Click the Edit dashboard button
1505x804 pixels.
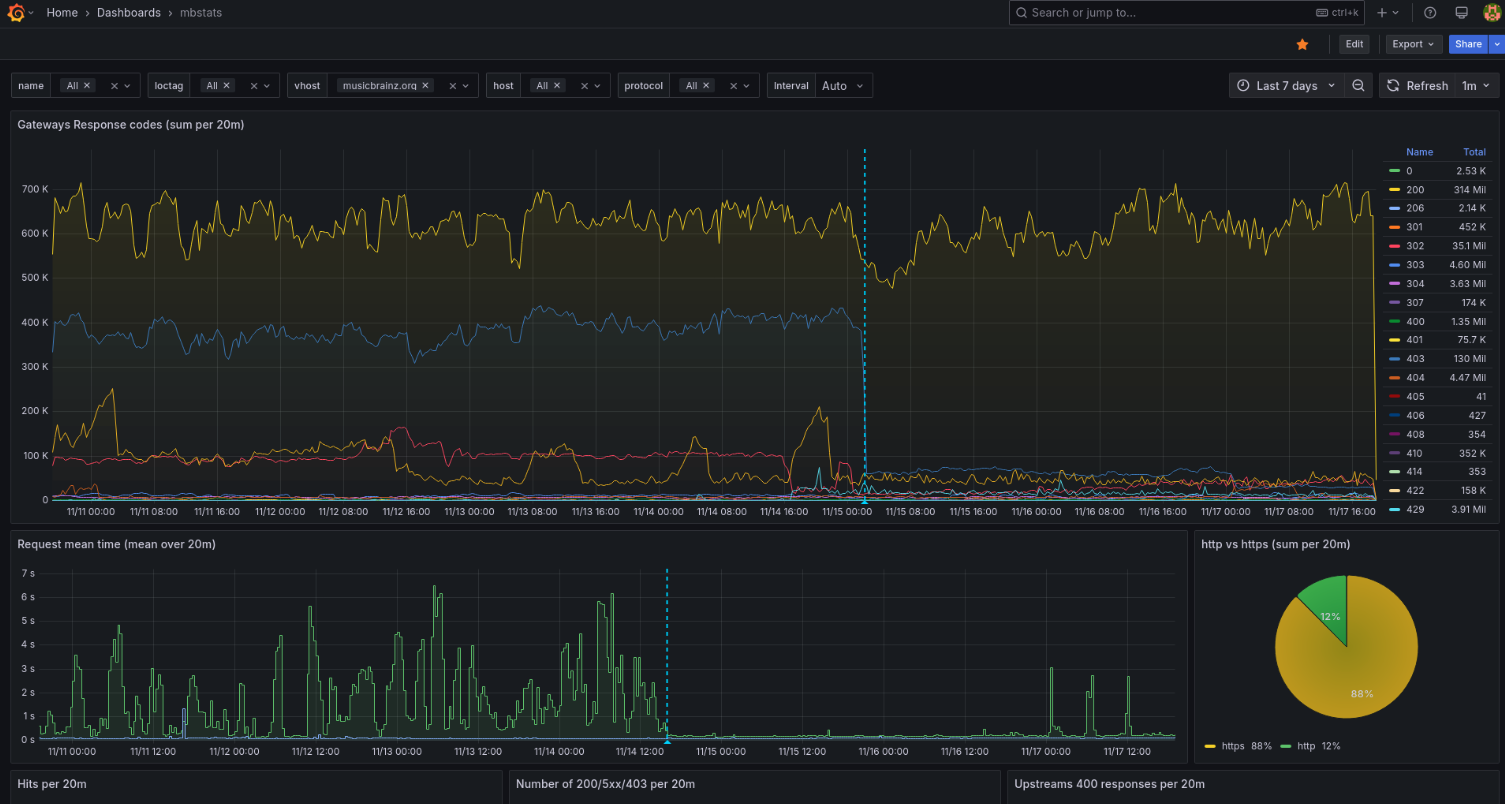pyautogui.click(x=1354, y=44)
